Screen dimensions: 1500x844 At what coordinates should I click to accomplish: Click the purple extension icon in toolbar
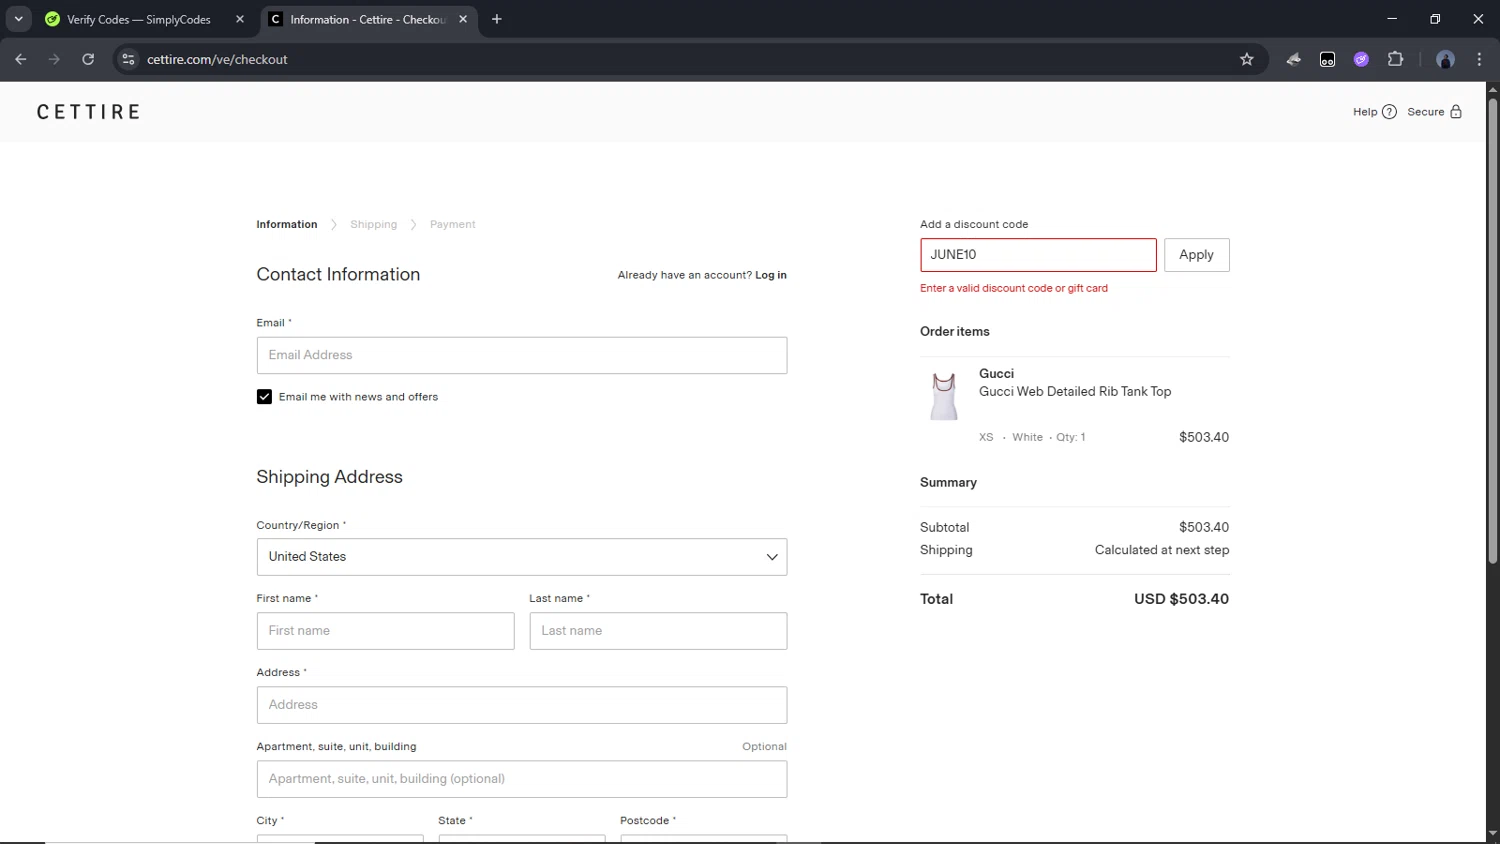tap(1361, 59)
